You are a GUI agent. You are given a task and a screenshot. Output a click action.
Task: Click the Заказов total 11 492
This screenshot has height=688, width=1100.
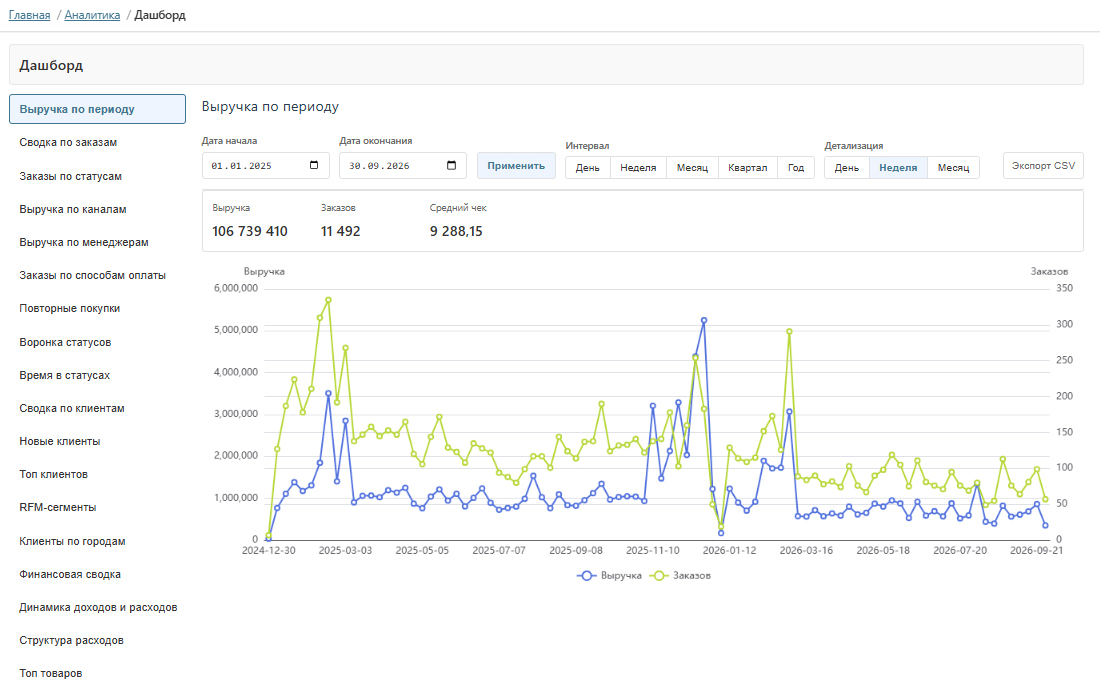click(340, 231)
